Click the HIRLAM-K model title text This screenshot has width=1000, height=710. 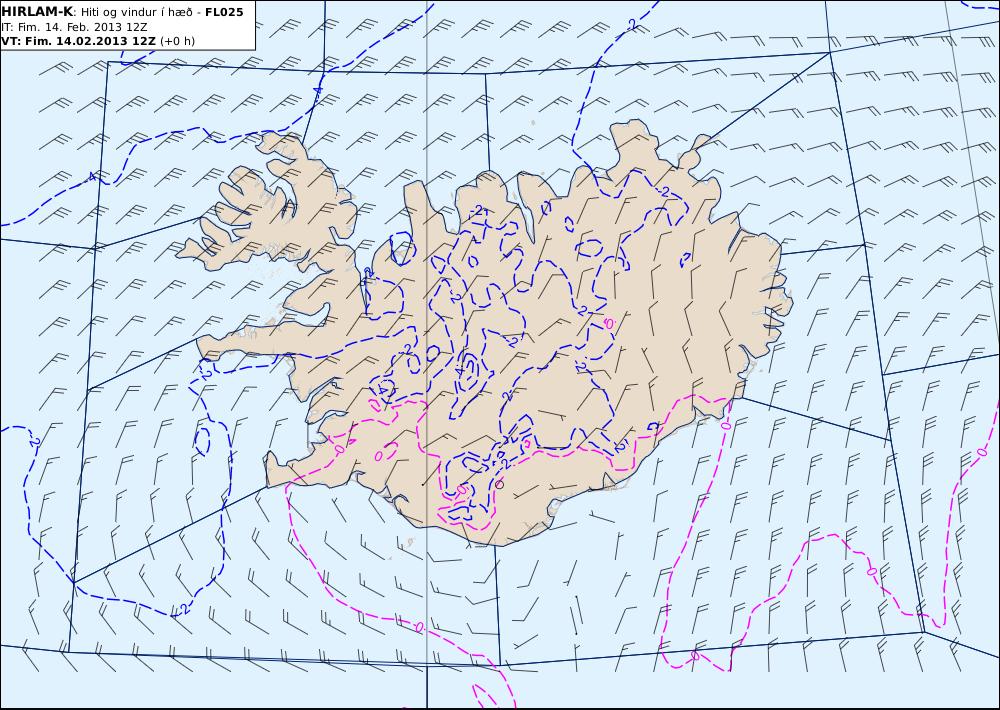pyautogui.click(x=38, y=12)
